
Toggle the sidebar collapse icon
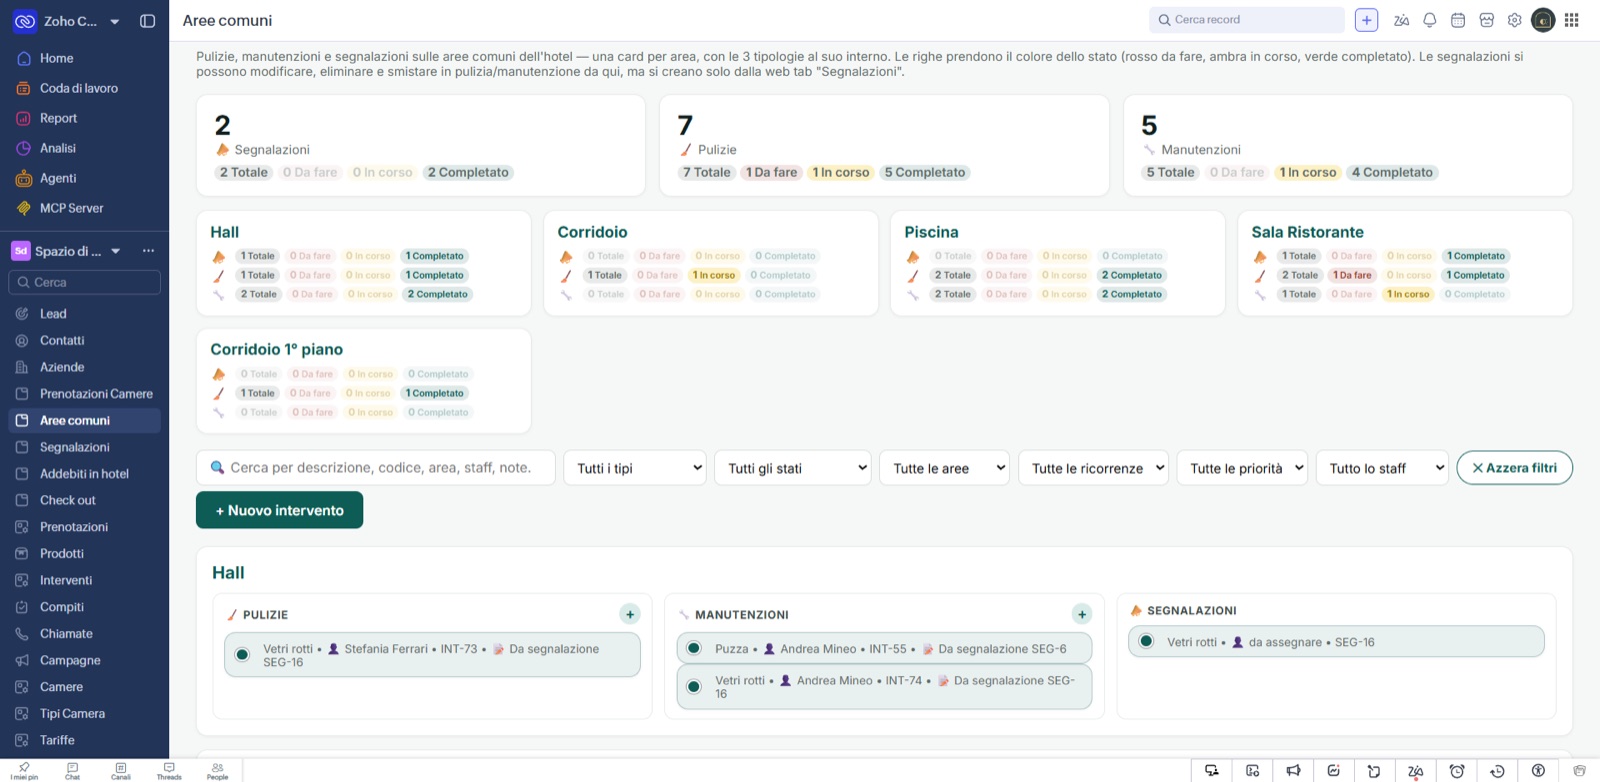click(x=148, y=21)
